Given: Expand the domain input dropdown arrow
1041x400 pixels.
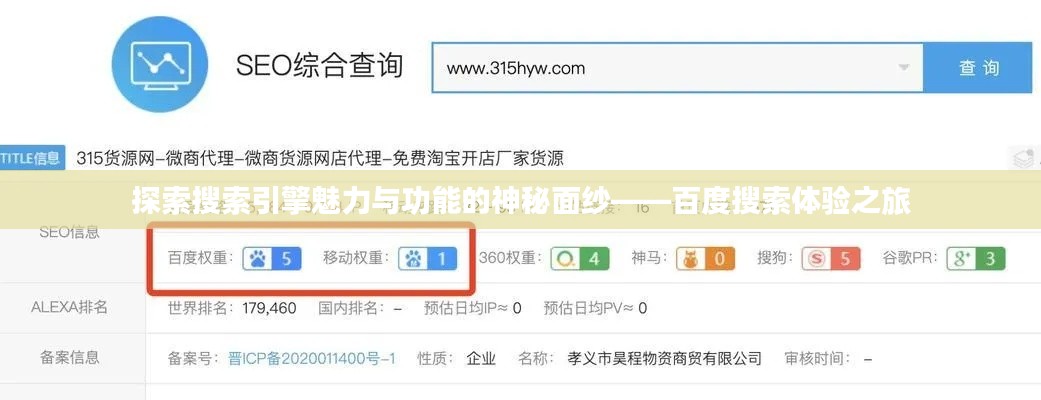Looking at the screenshot, I should pos(904,67).
